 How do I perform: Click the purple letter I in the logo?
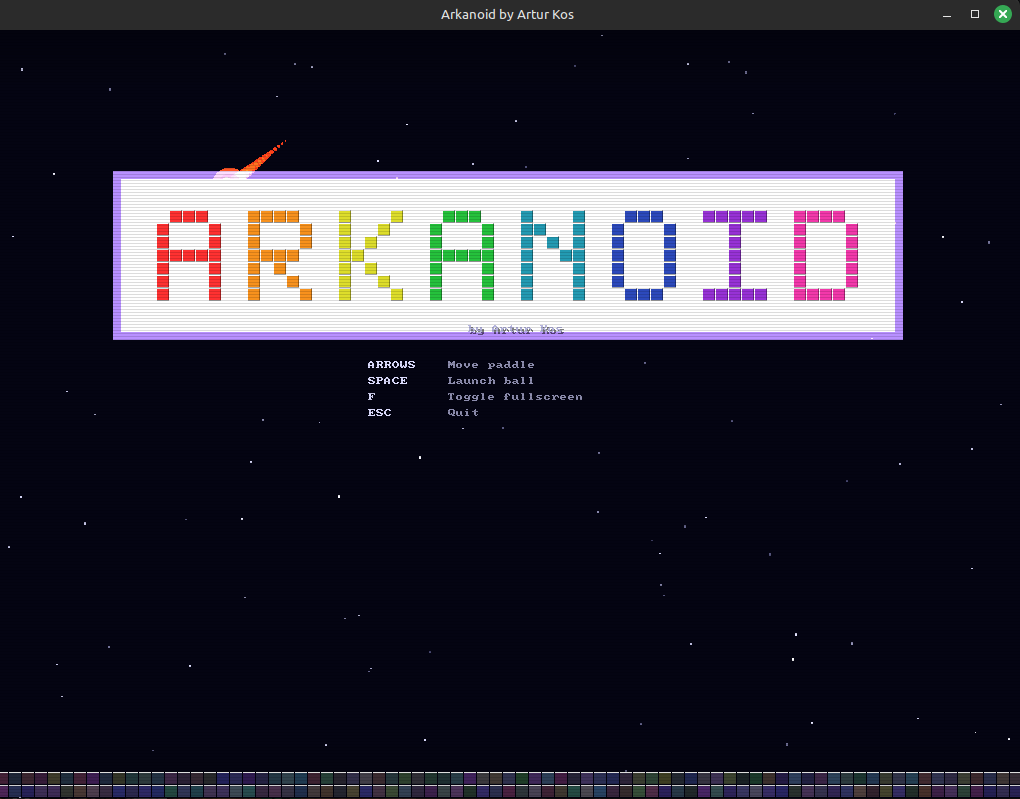733,253
